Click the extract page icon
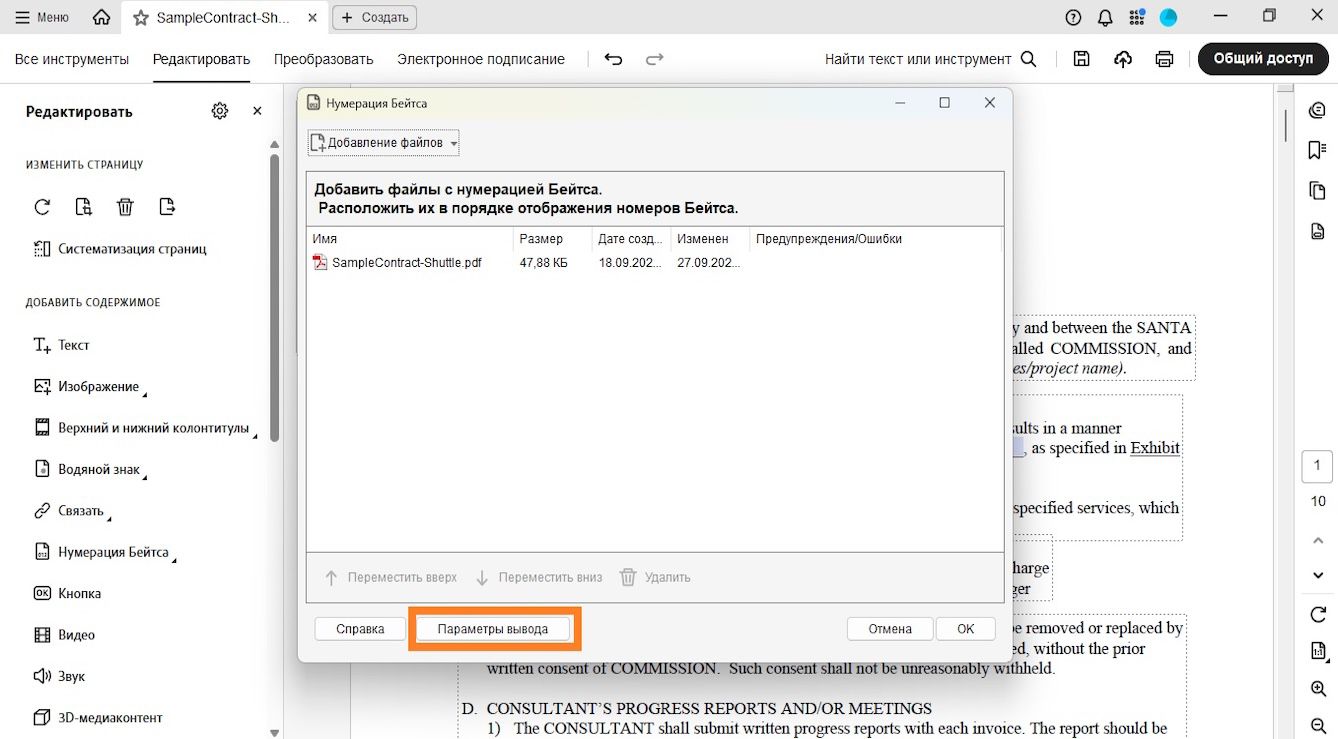 tap(84, 207)
